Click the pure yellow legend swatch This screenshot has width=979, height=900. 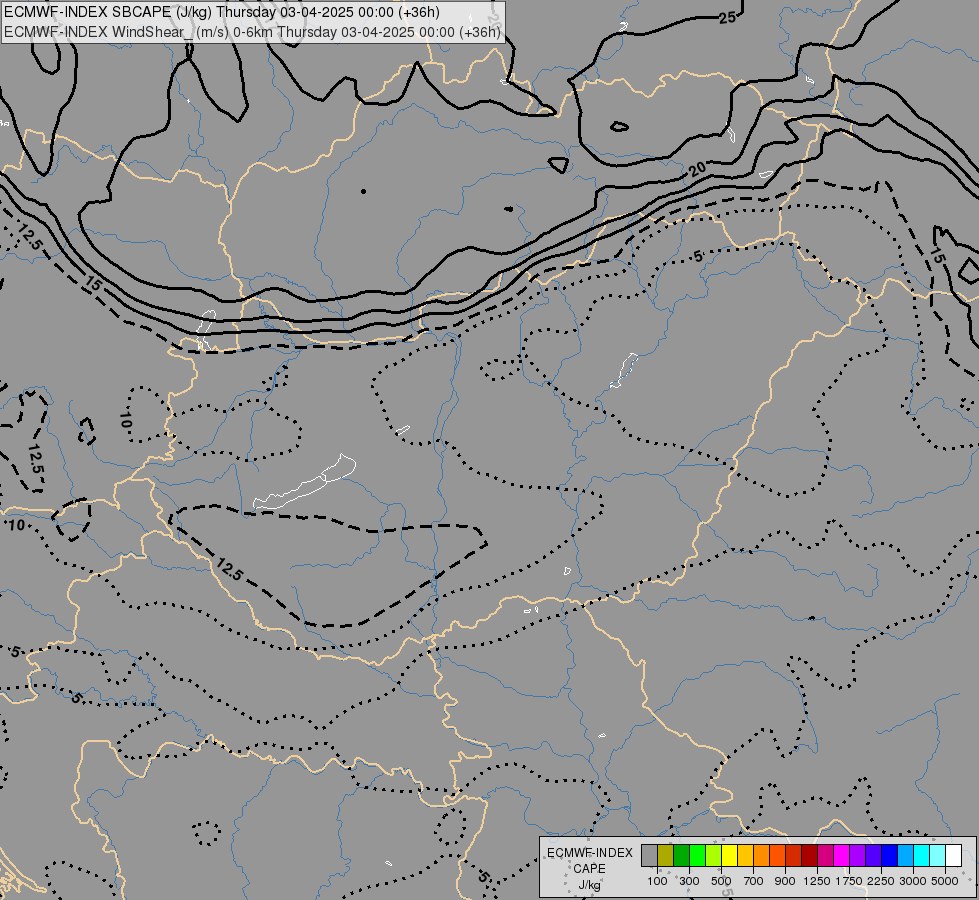[x=729, y=855]
